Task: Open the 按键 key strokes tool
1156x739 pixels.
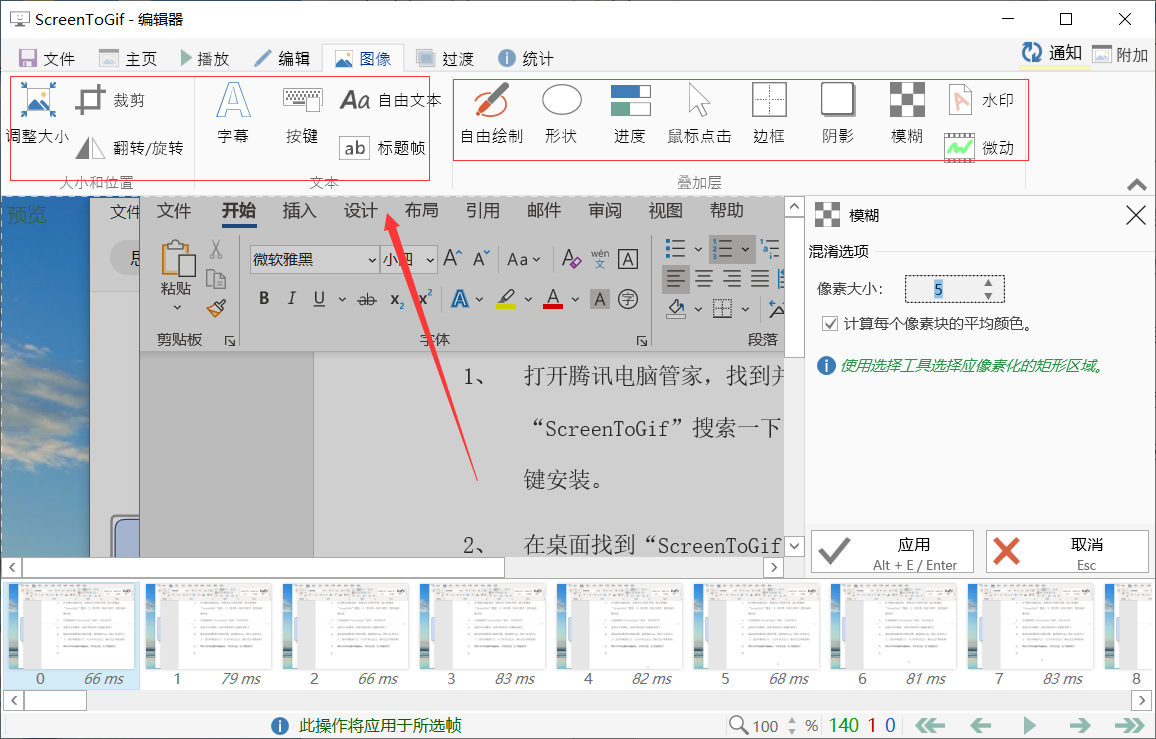Action: tap(302, 114)
